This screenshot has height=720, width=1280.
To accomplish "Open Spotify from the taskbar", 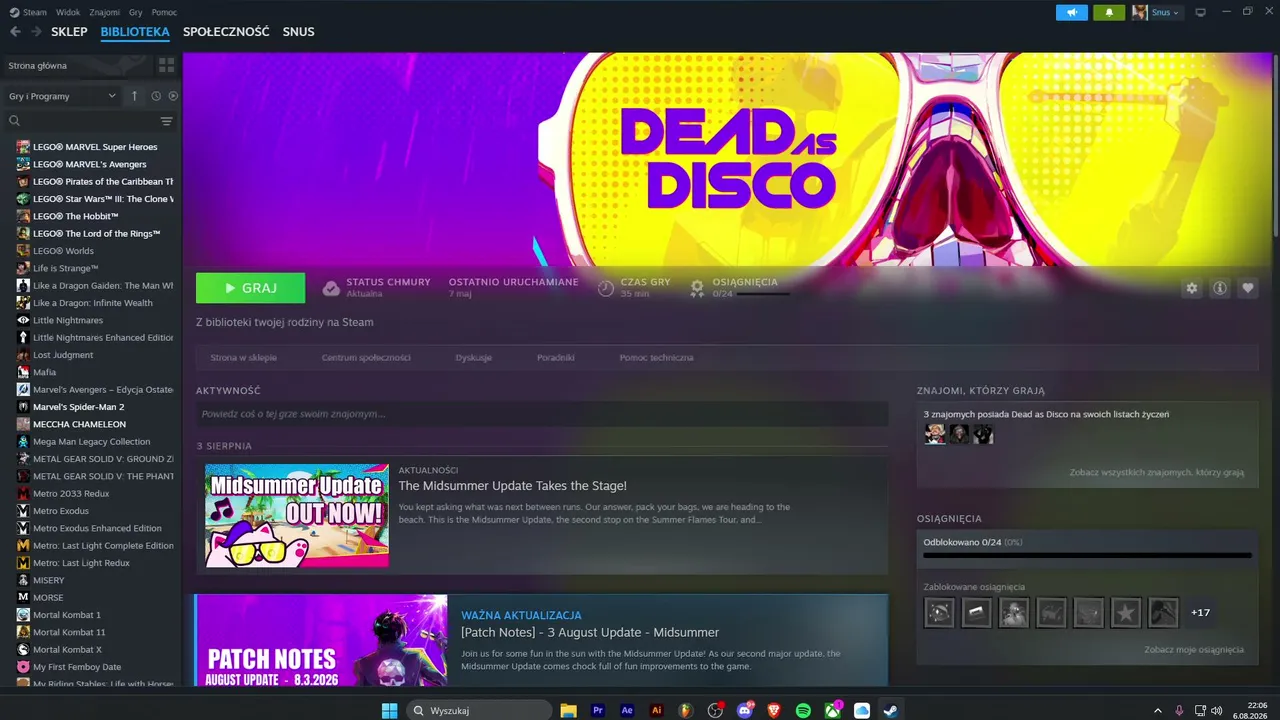I will (x=803, y=710).
